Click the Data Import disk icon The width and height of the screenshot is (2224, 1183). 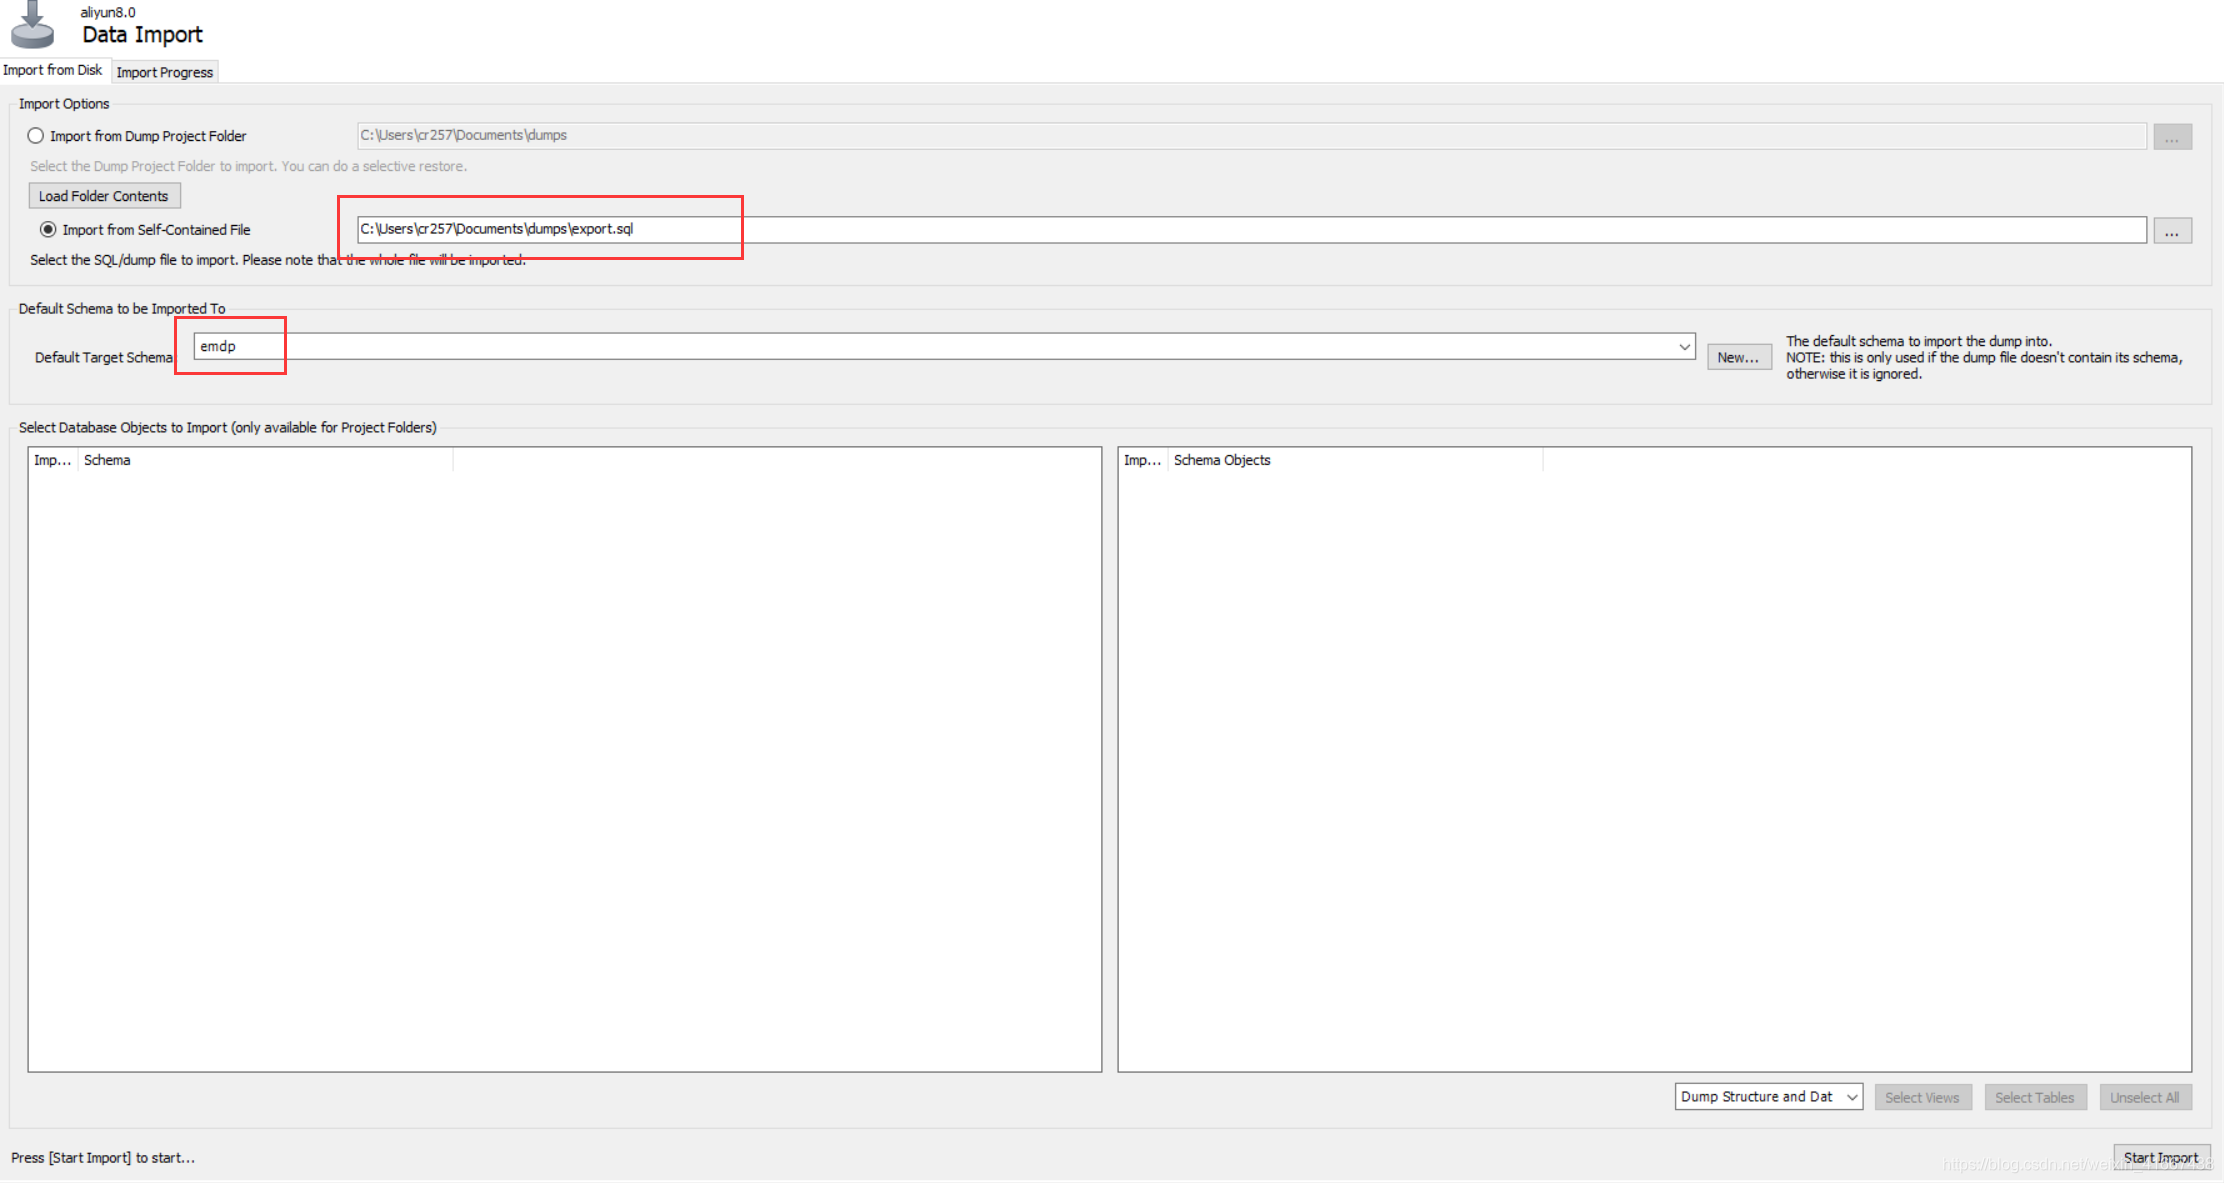[32, 26]
